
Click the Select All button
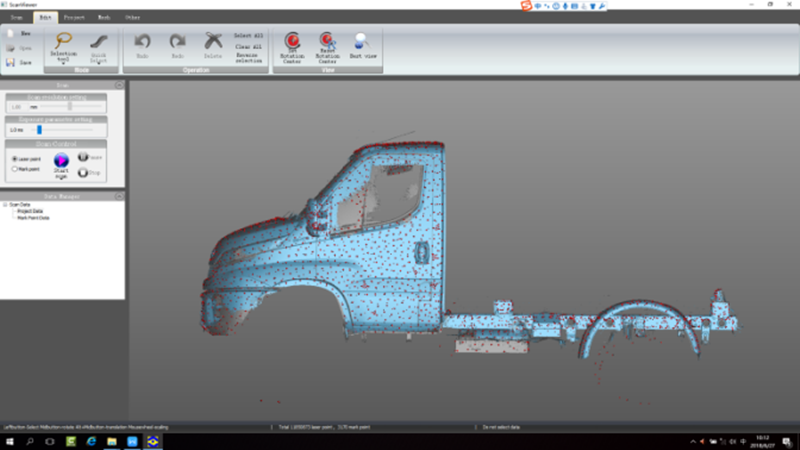(248, 35)
